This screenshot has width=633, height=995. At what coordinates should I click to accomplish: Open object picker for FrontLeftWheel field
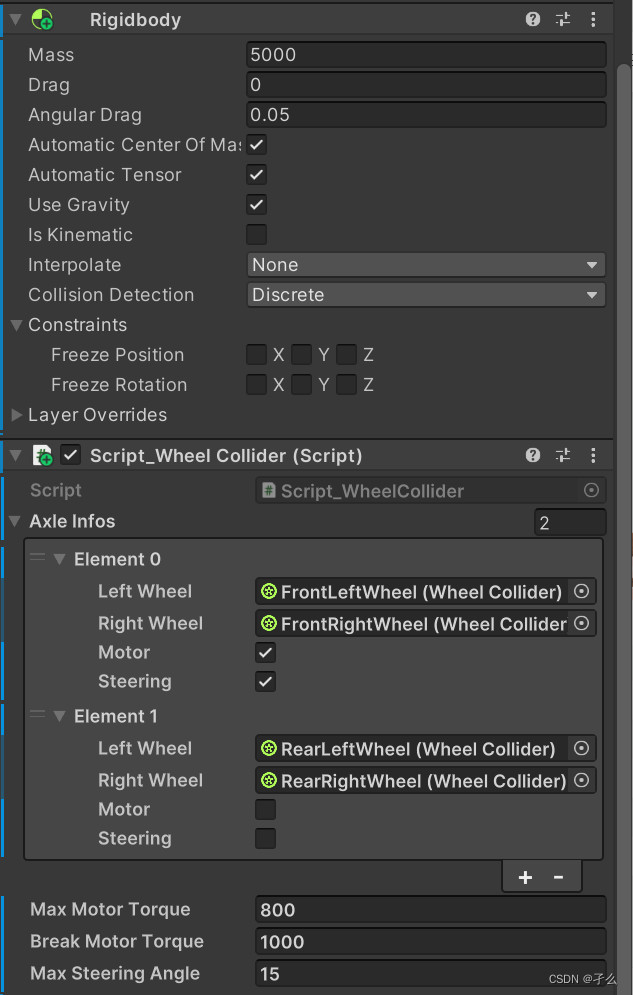tap(582, 592)
